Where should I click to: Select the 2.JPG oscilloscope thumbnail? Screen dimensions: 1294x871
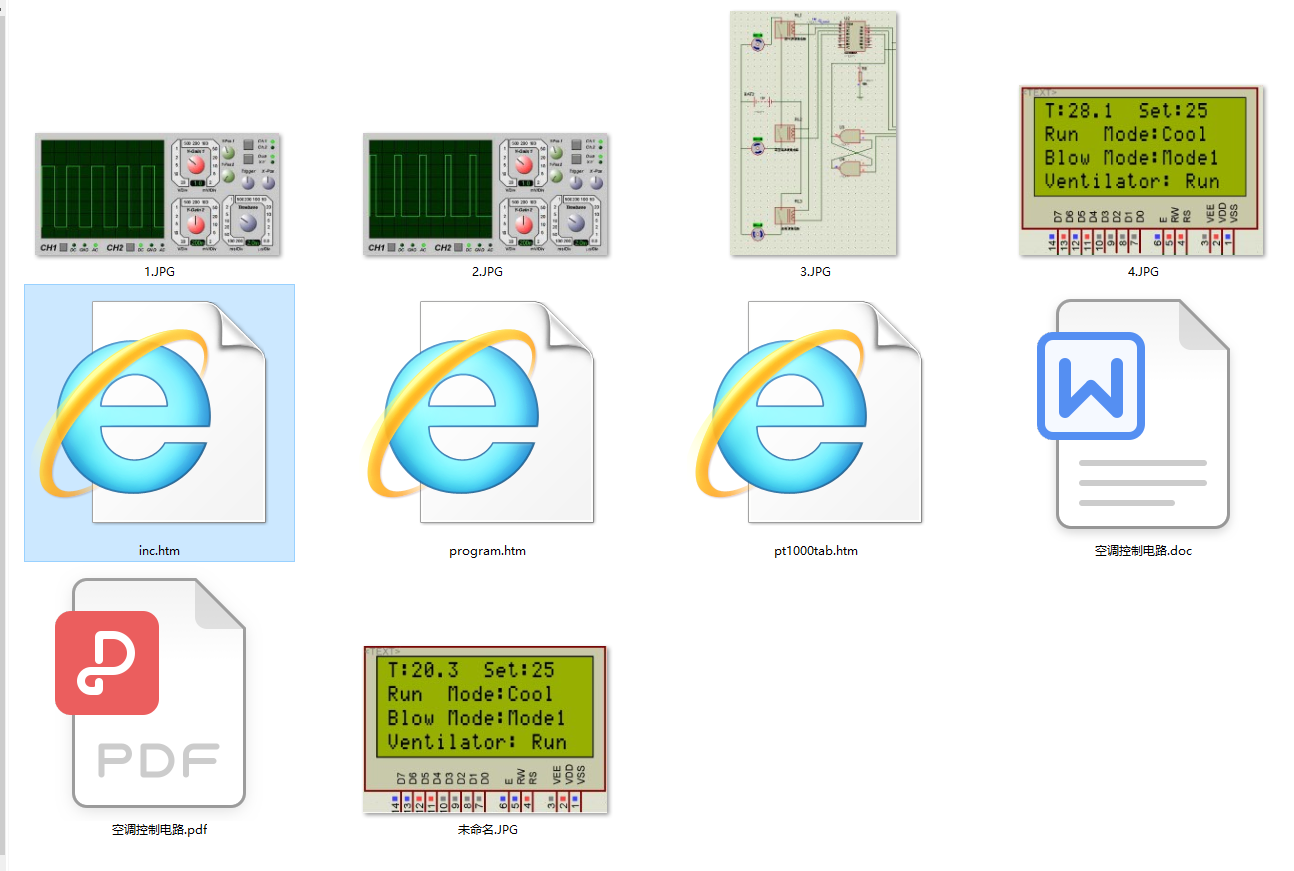(486, 194)
